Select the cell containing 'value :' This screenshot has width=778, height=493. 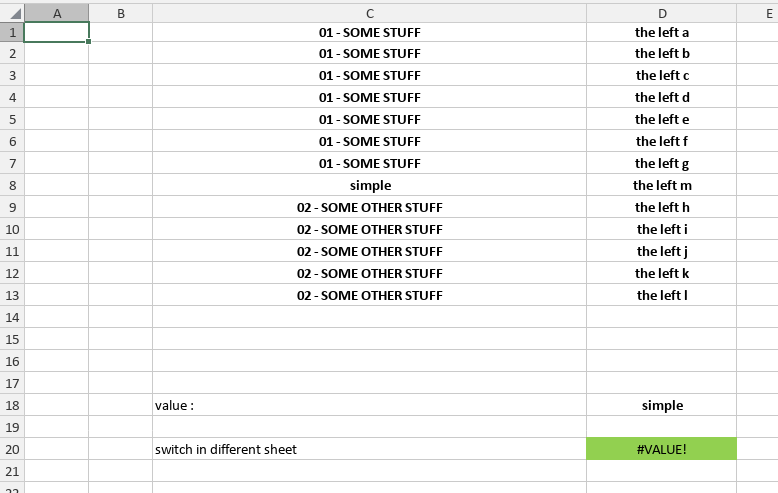[370, 405]
